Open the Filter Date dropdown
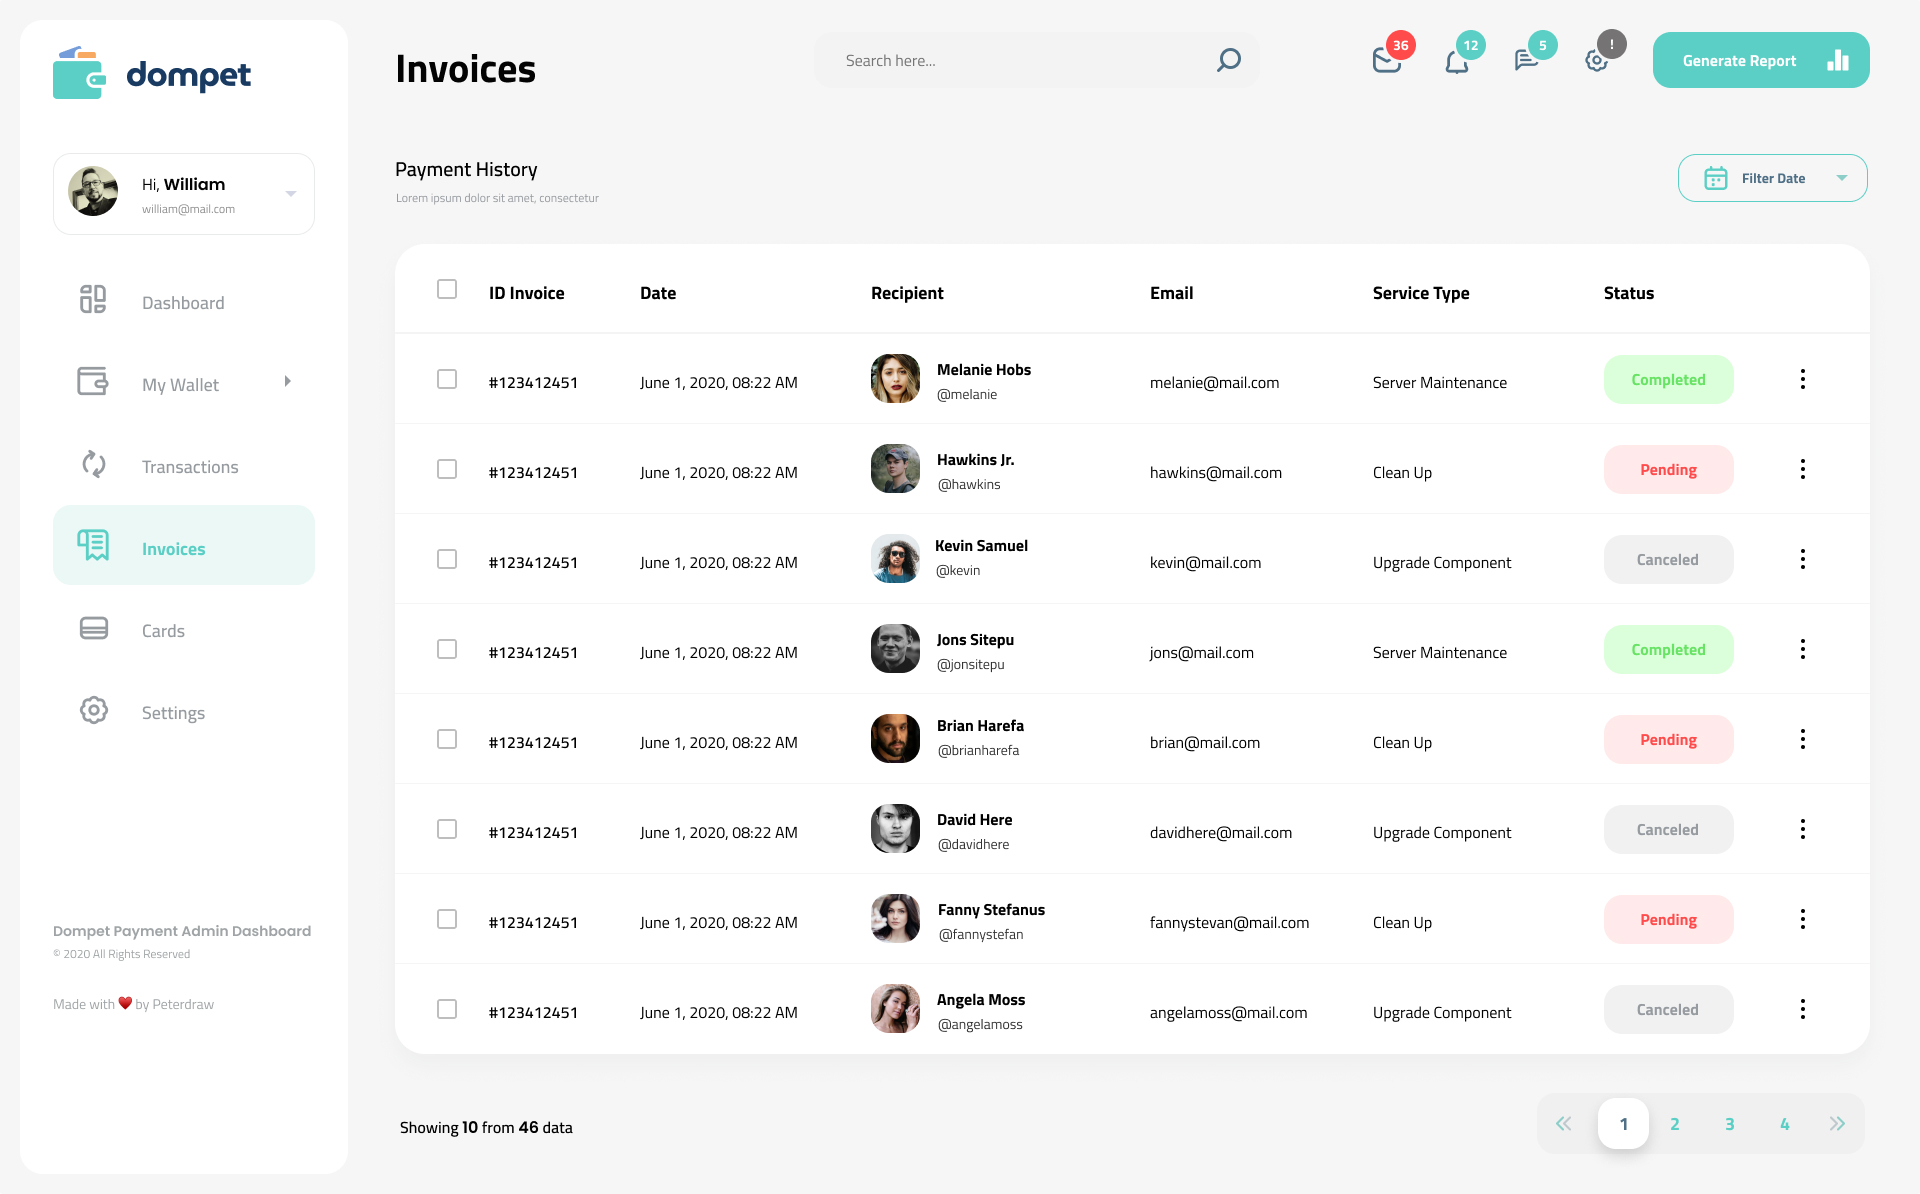The width and height of the screenshot is (1920, 1194). click(1772, 177)
